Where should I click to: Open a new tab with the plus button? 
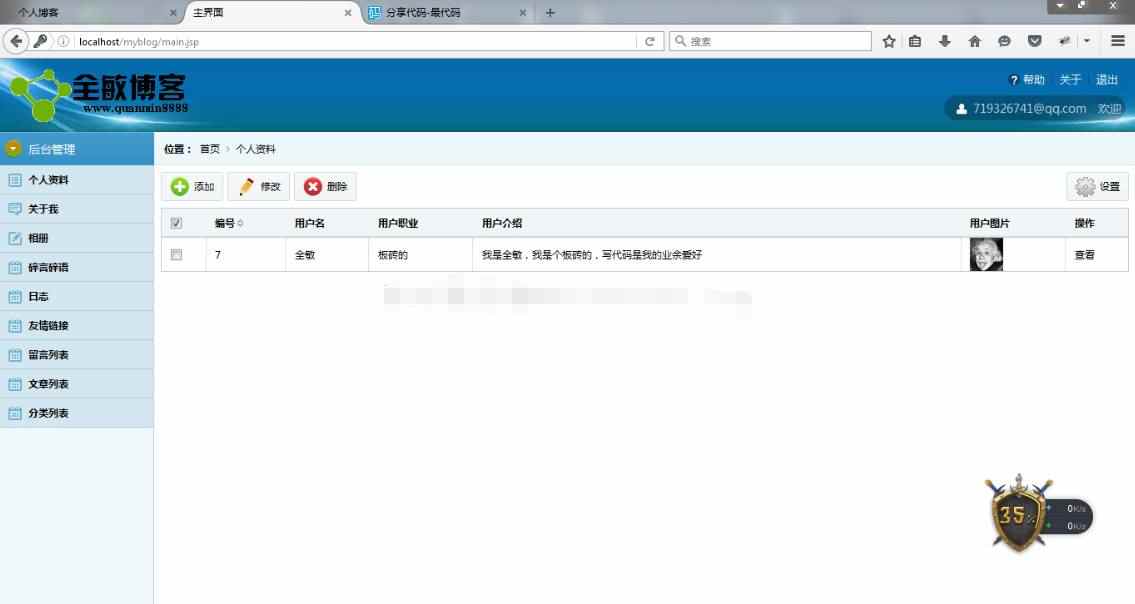tap(550, 12)
